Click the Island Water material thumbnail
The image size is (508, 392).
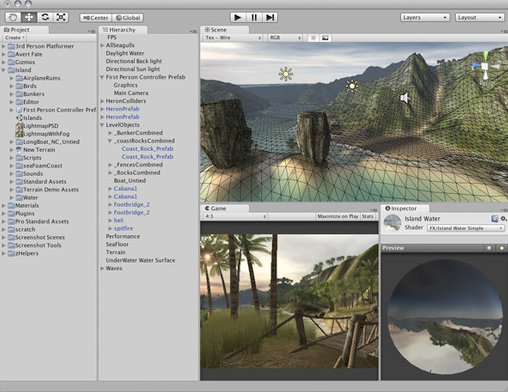pos(392,223)
